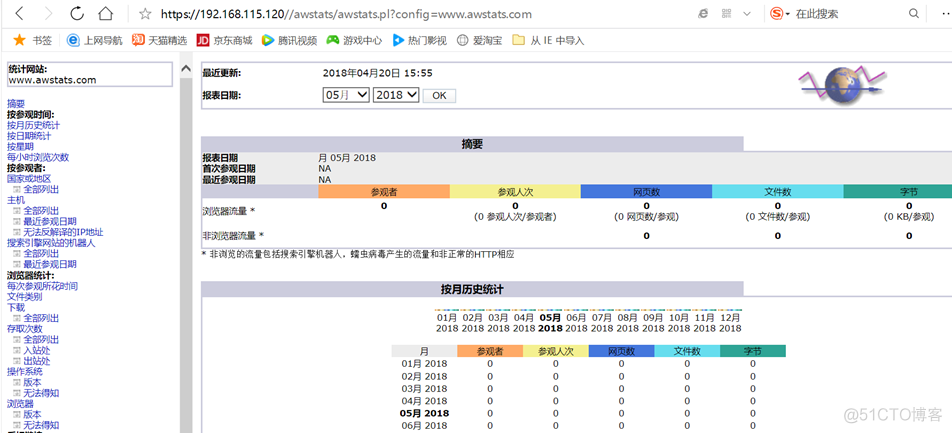Click the list icon beside 出站处
Image resolution: width=952 pixels, height=433 pixels.
pyautogui.click(x=17, y=361)
